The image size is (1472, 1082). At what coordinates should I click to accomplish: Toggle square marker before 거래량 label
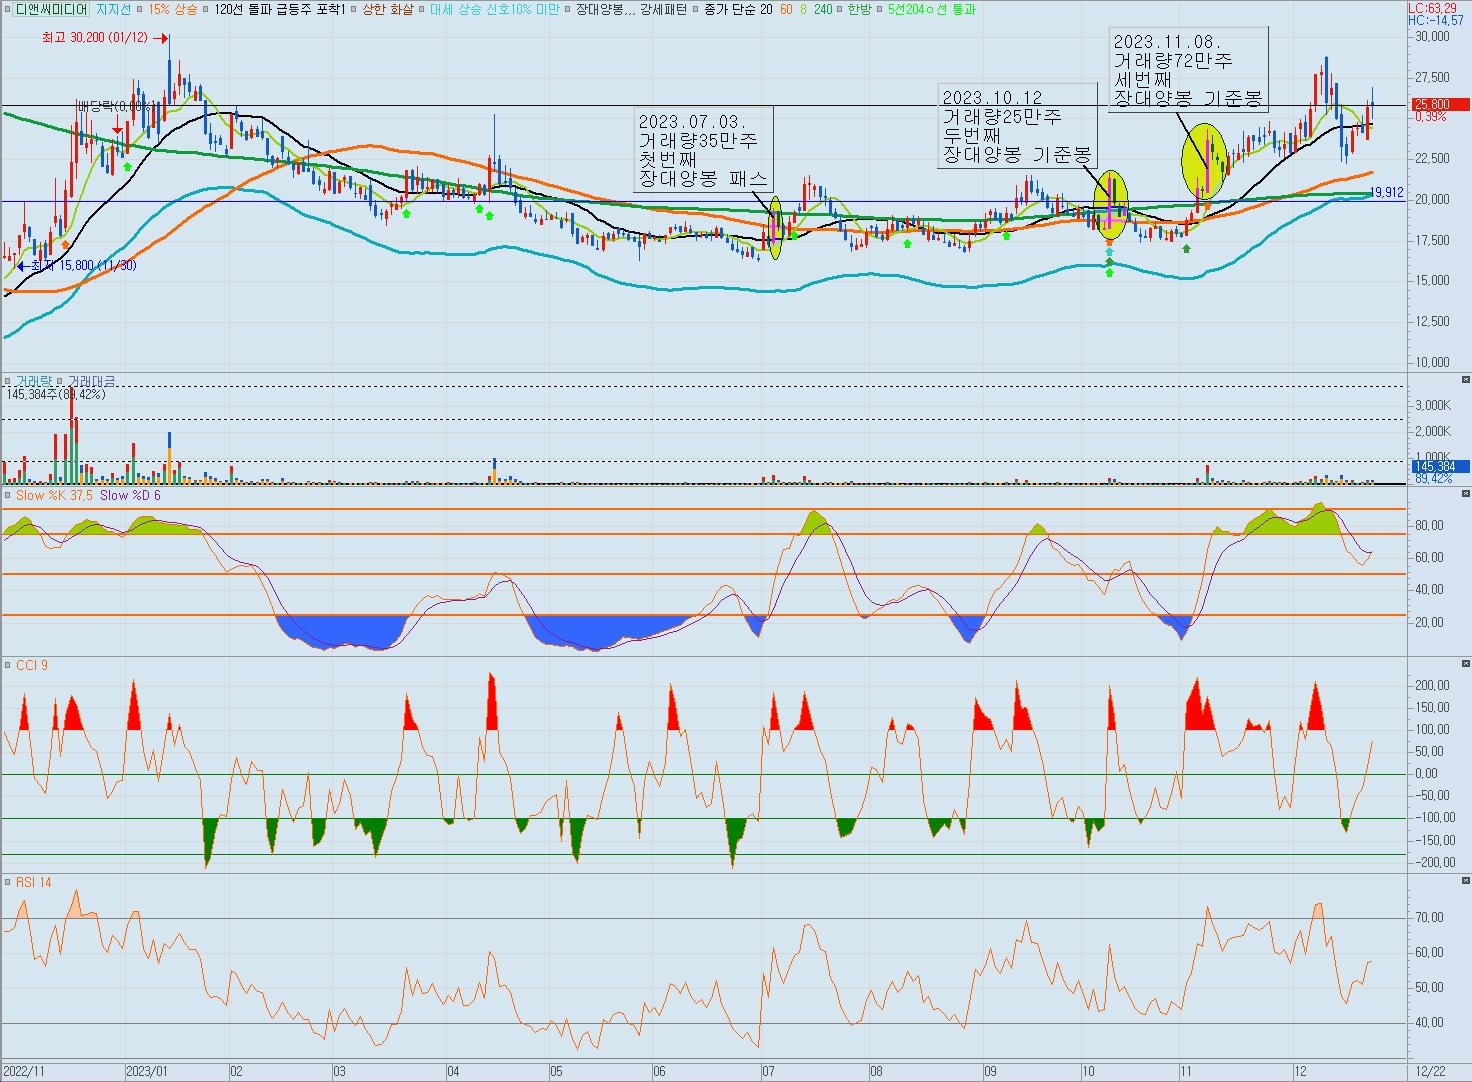click(x=8, y=381)
